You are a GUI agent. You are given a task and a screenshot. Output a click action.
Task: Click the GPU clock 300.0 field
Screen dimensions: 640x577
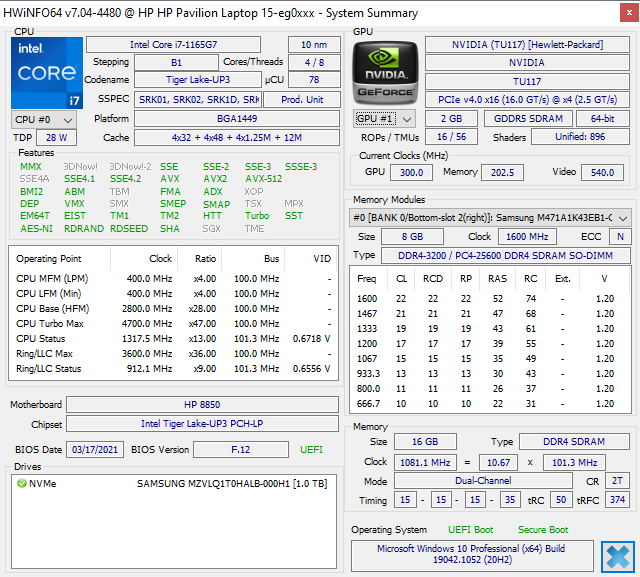[411, 173]
